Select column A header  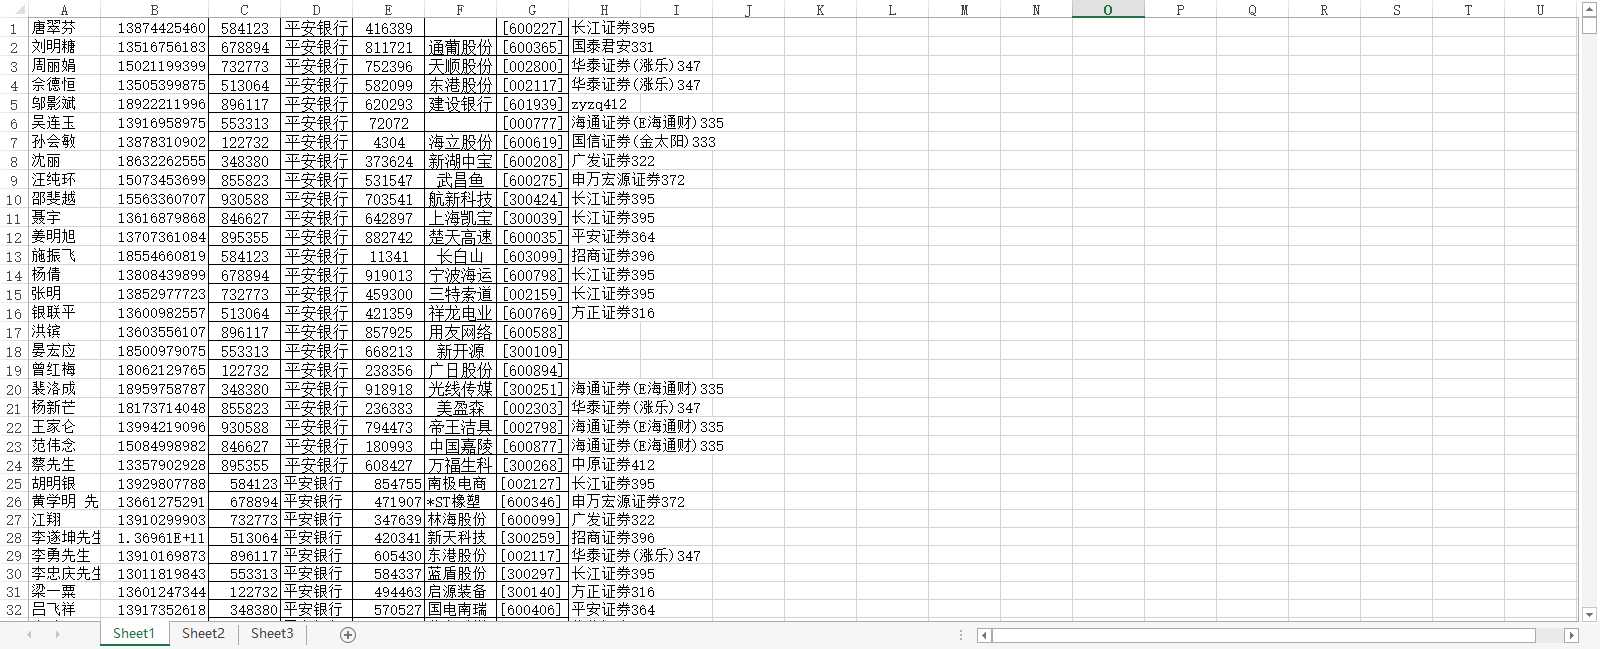coord(64,10)
